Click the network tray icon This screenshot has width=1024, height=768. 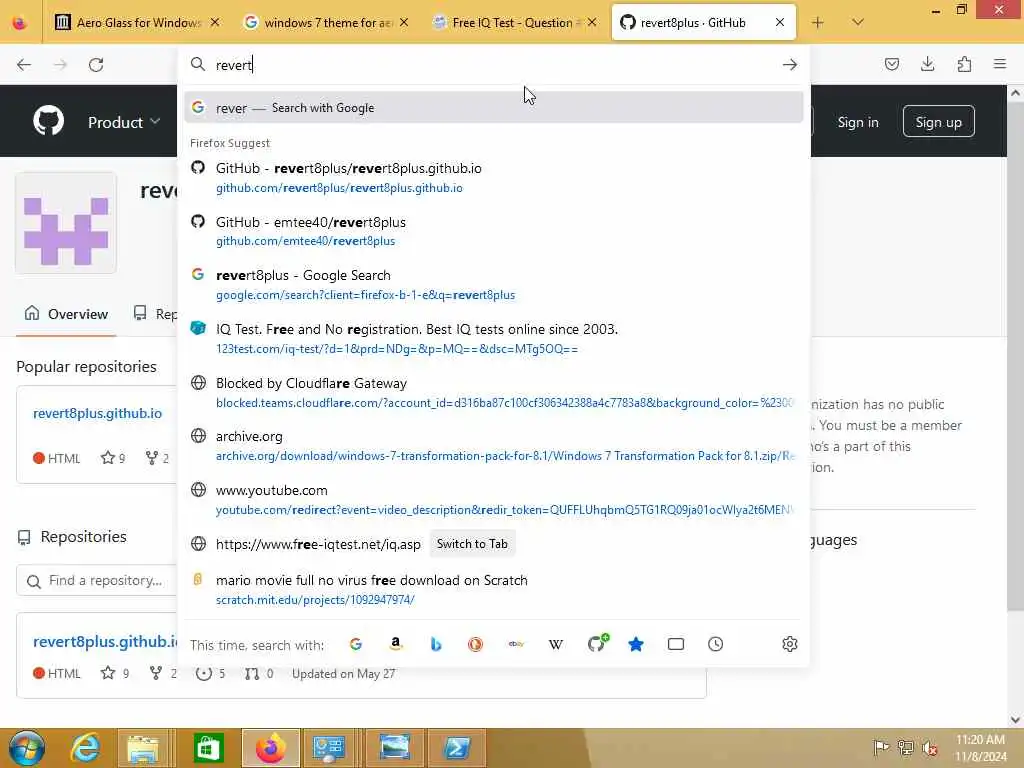[x=905, y=747]
